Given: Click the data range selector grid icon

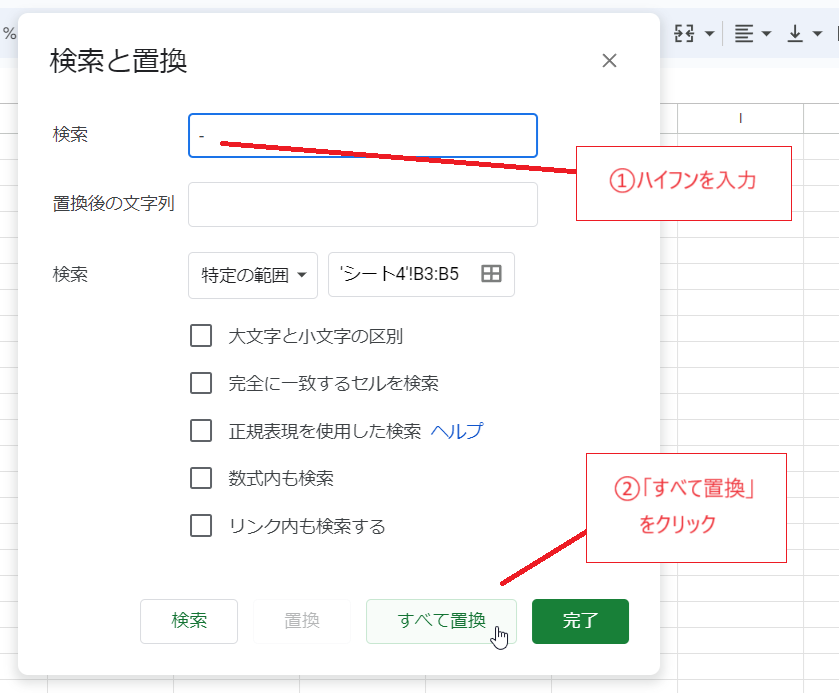Looking at the screenshot, I should pyautogui.click(x=491, y=273).
